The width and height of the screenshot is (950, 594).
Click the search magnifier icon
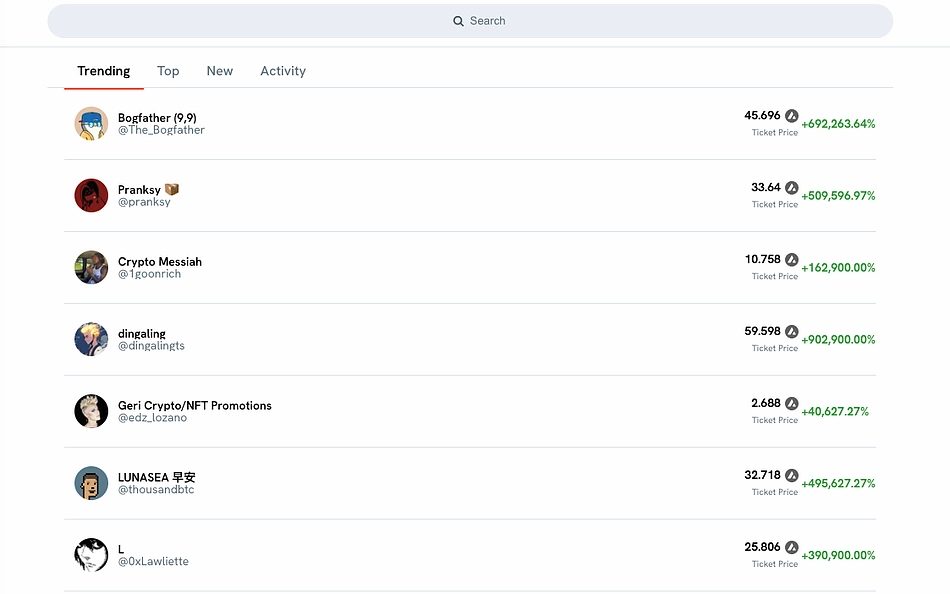pyautogui.click(x=458, y=21)
